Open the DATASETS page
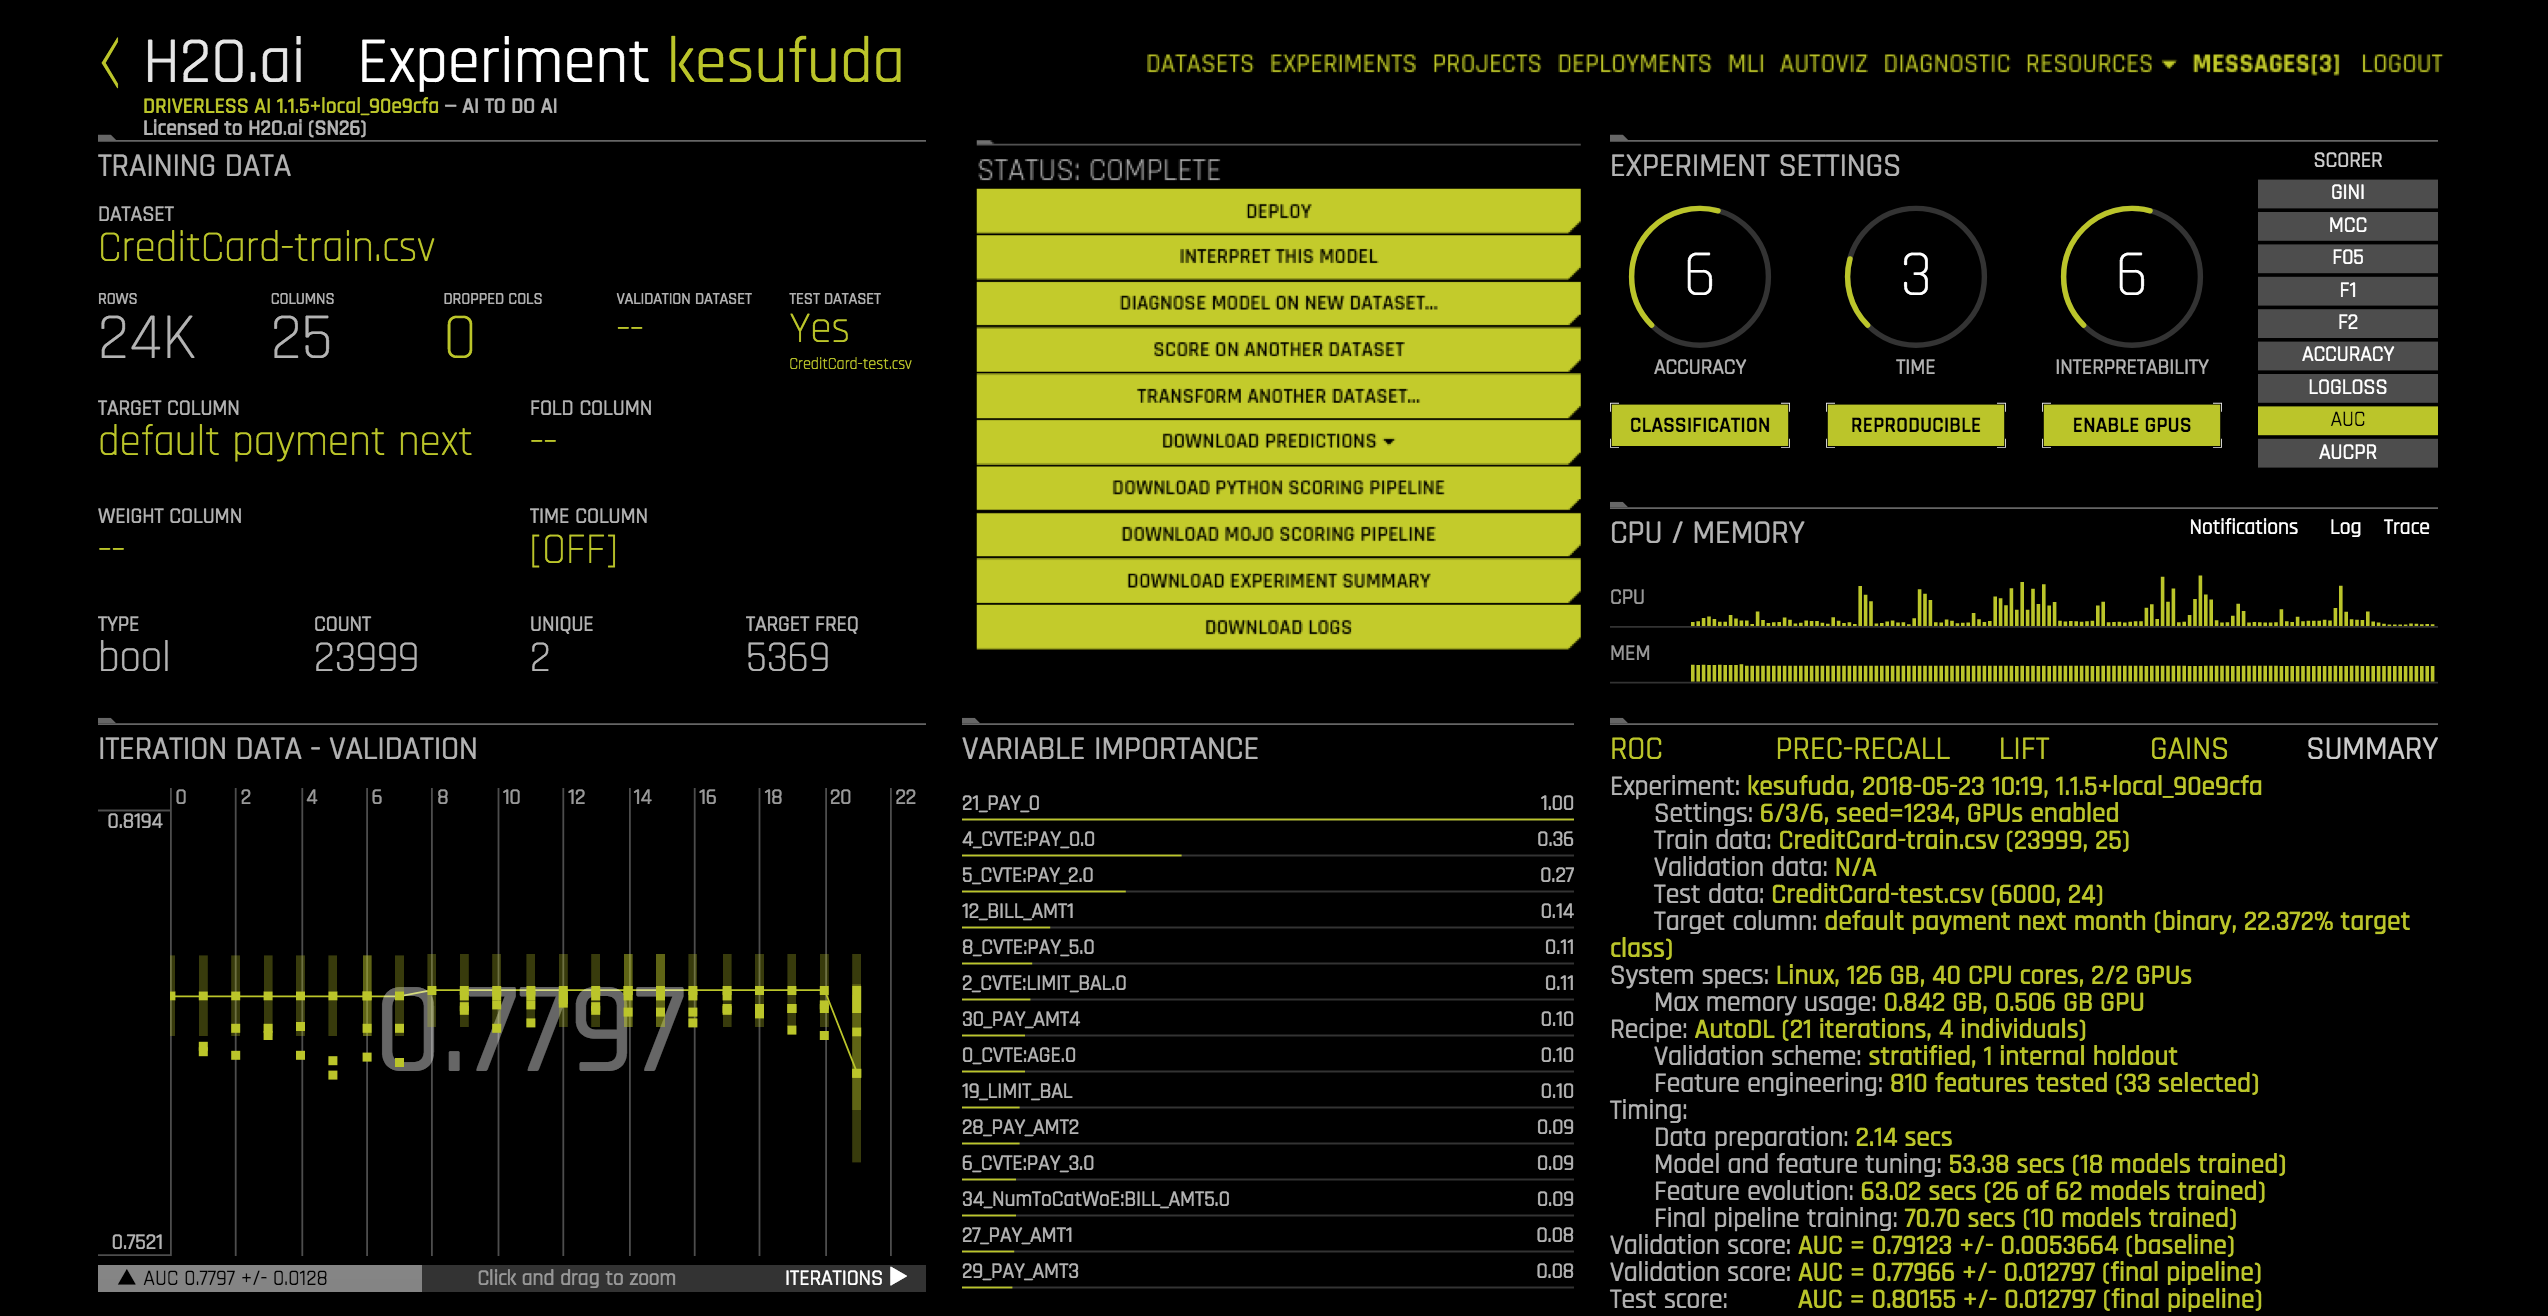 (x=1199, y=64)
